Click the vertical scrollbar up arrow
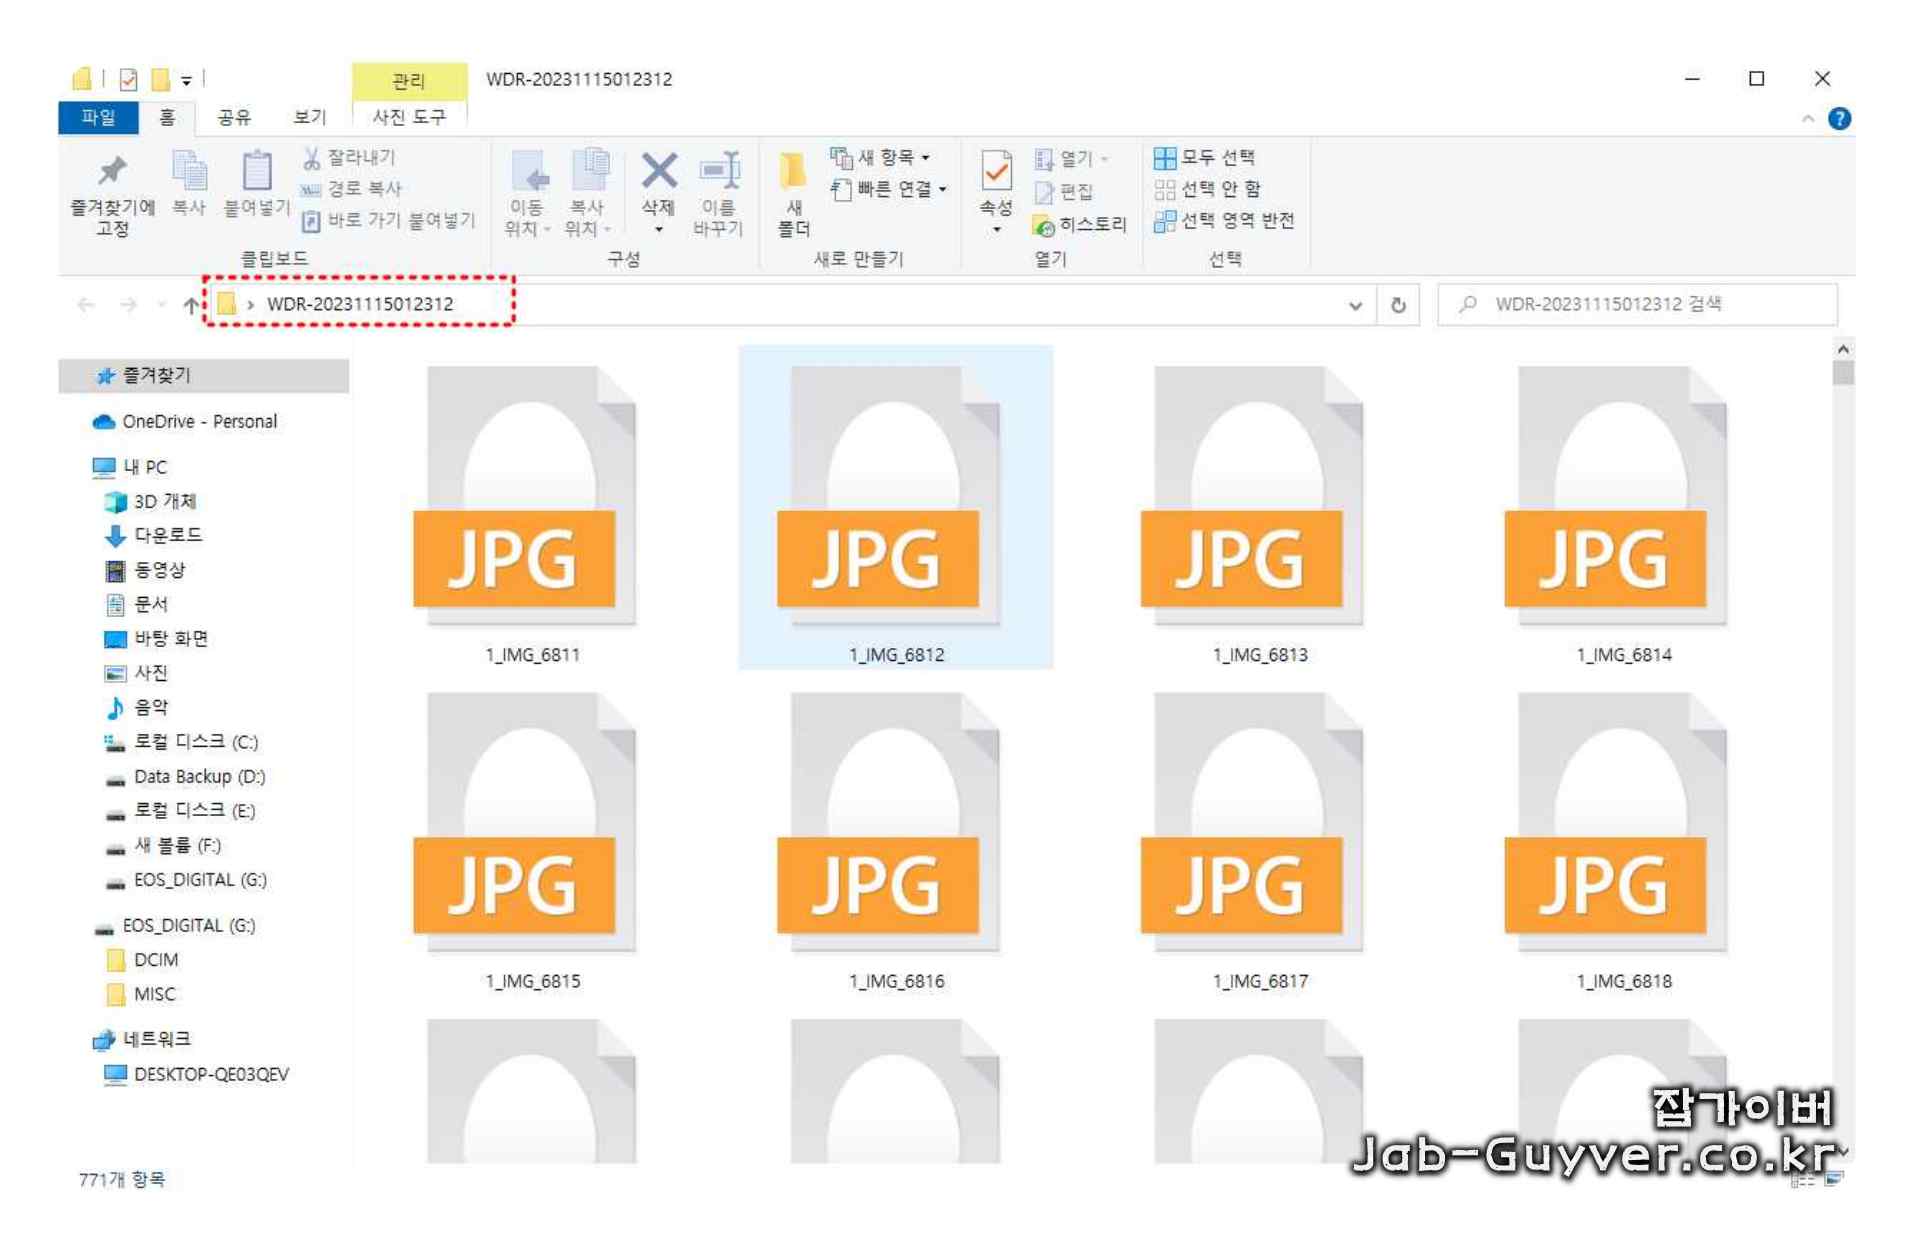Image resolution: width=1914 pixels, height=1255 pixels. pos(1842,349)
